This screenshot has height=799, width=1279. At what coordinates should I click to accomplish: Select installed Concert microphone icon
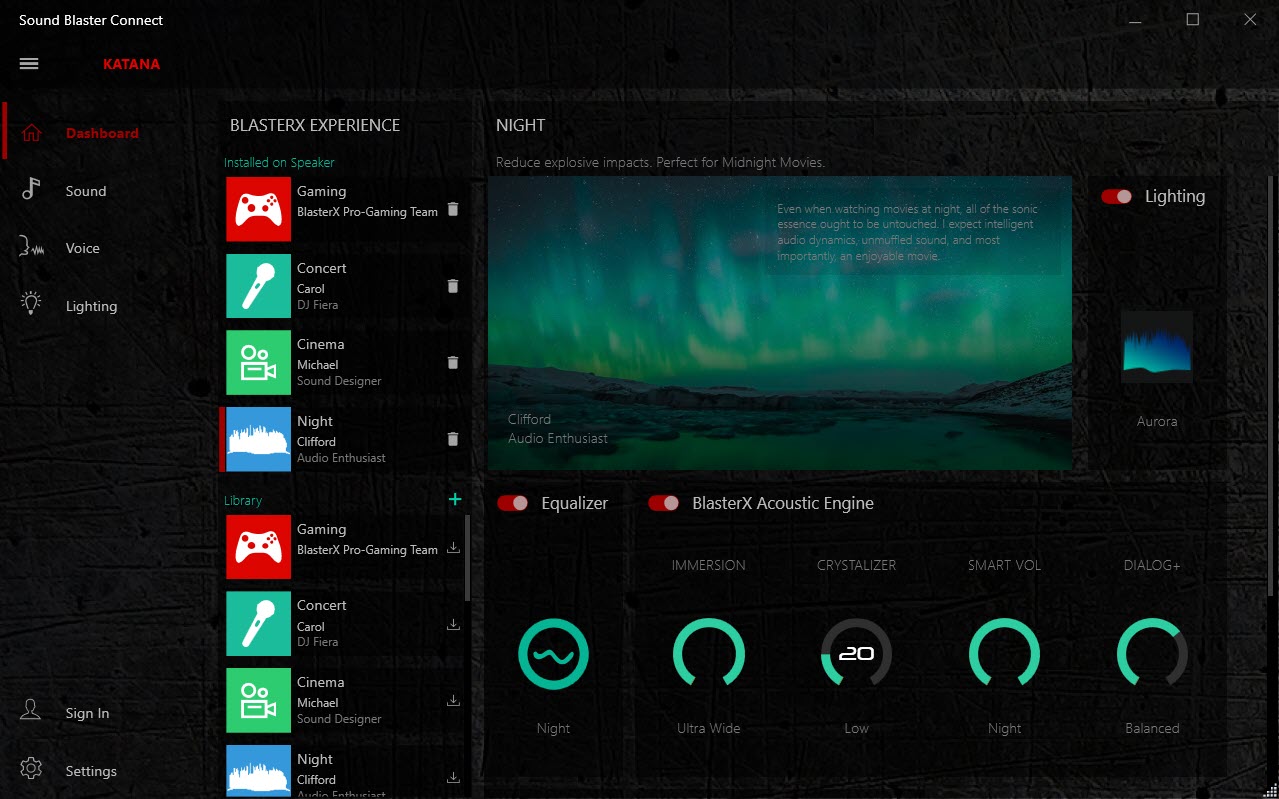(x=258, y=286)
